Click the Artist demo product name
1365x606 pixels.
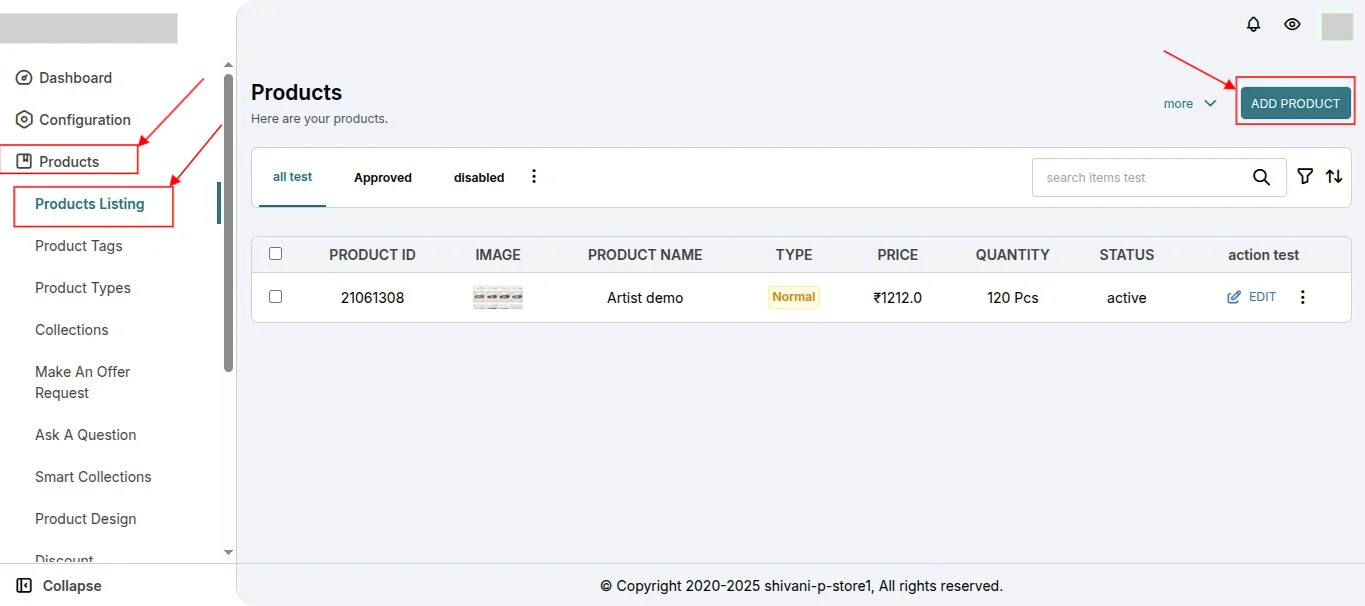[x=645, y=298]
